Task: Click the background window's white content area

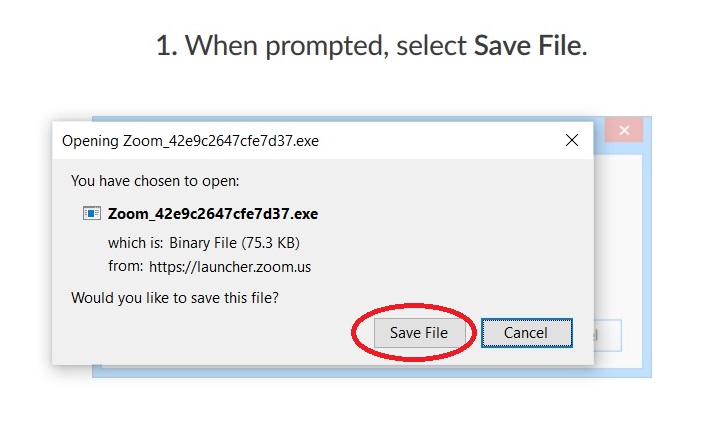Action: click(618, 234)
